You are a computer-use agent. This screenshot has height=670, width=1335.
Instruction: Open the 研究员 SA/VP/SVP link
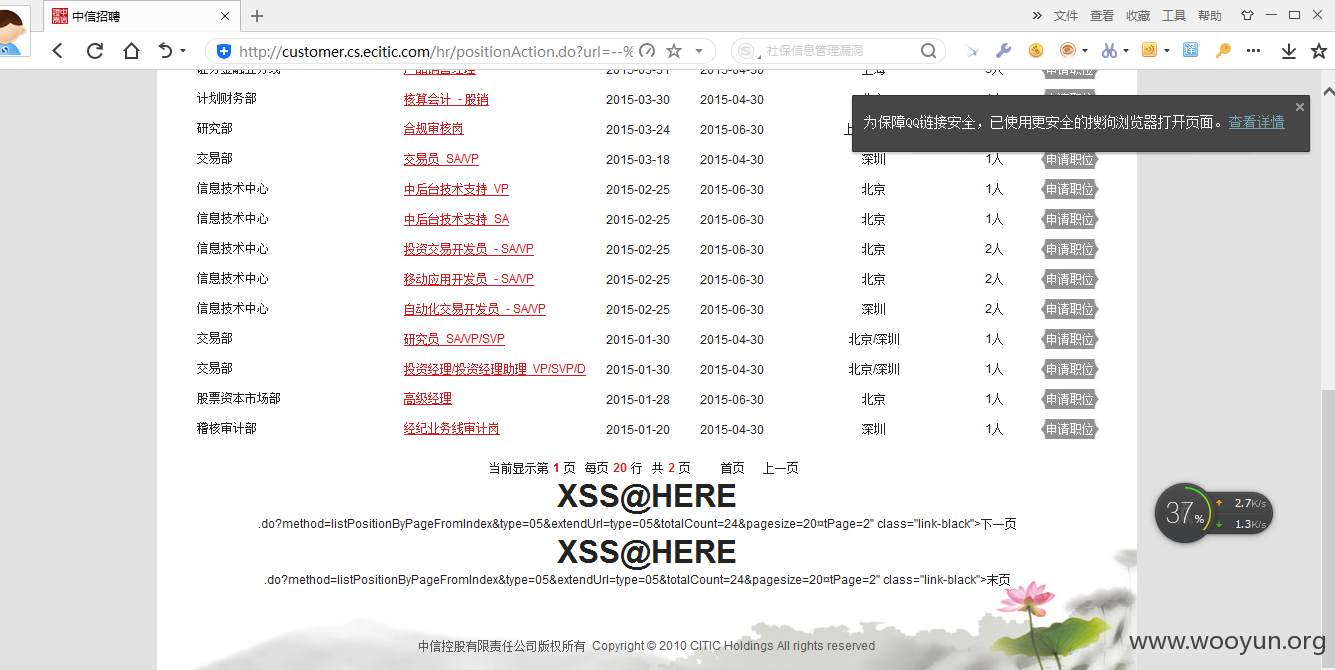point(454,339)
